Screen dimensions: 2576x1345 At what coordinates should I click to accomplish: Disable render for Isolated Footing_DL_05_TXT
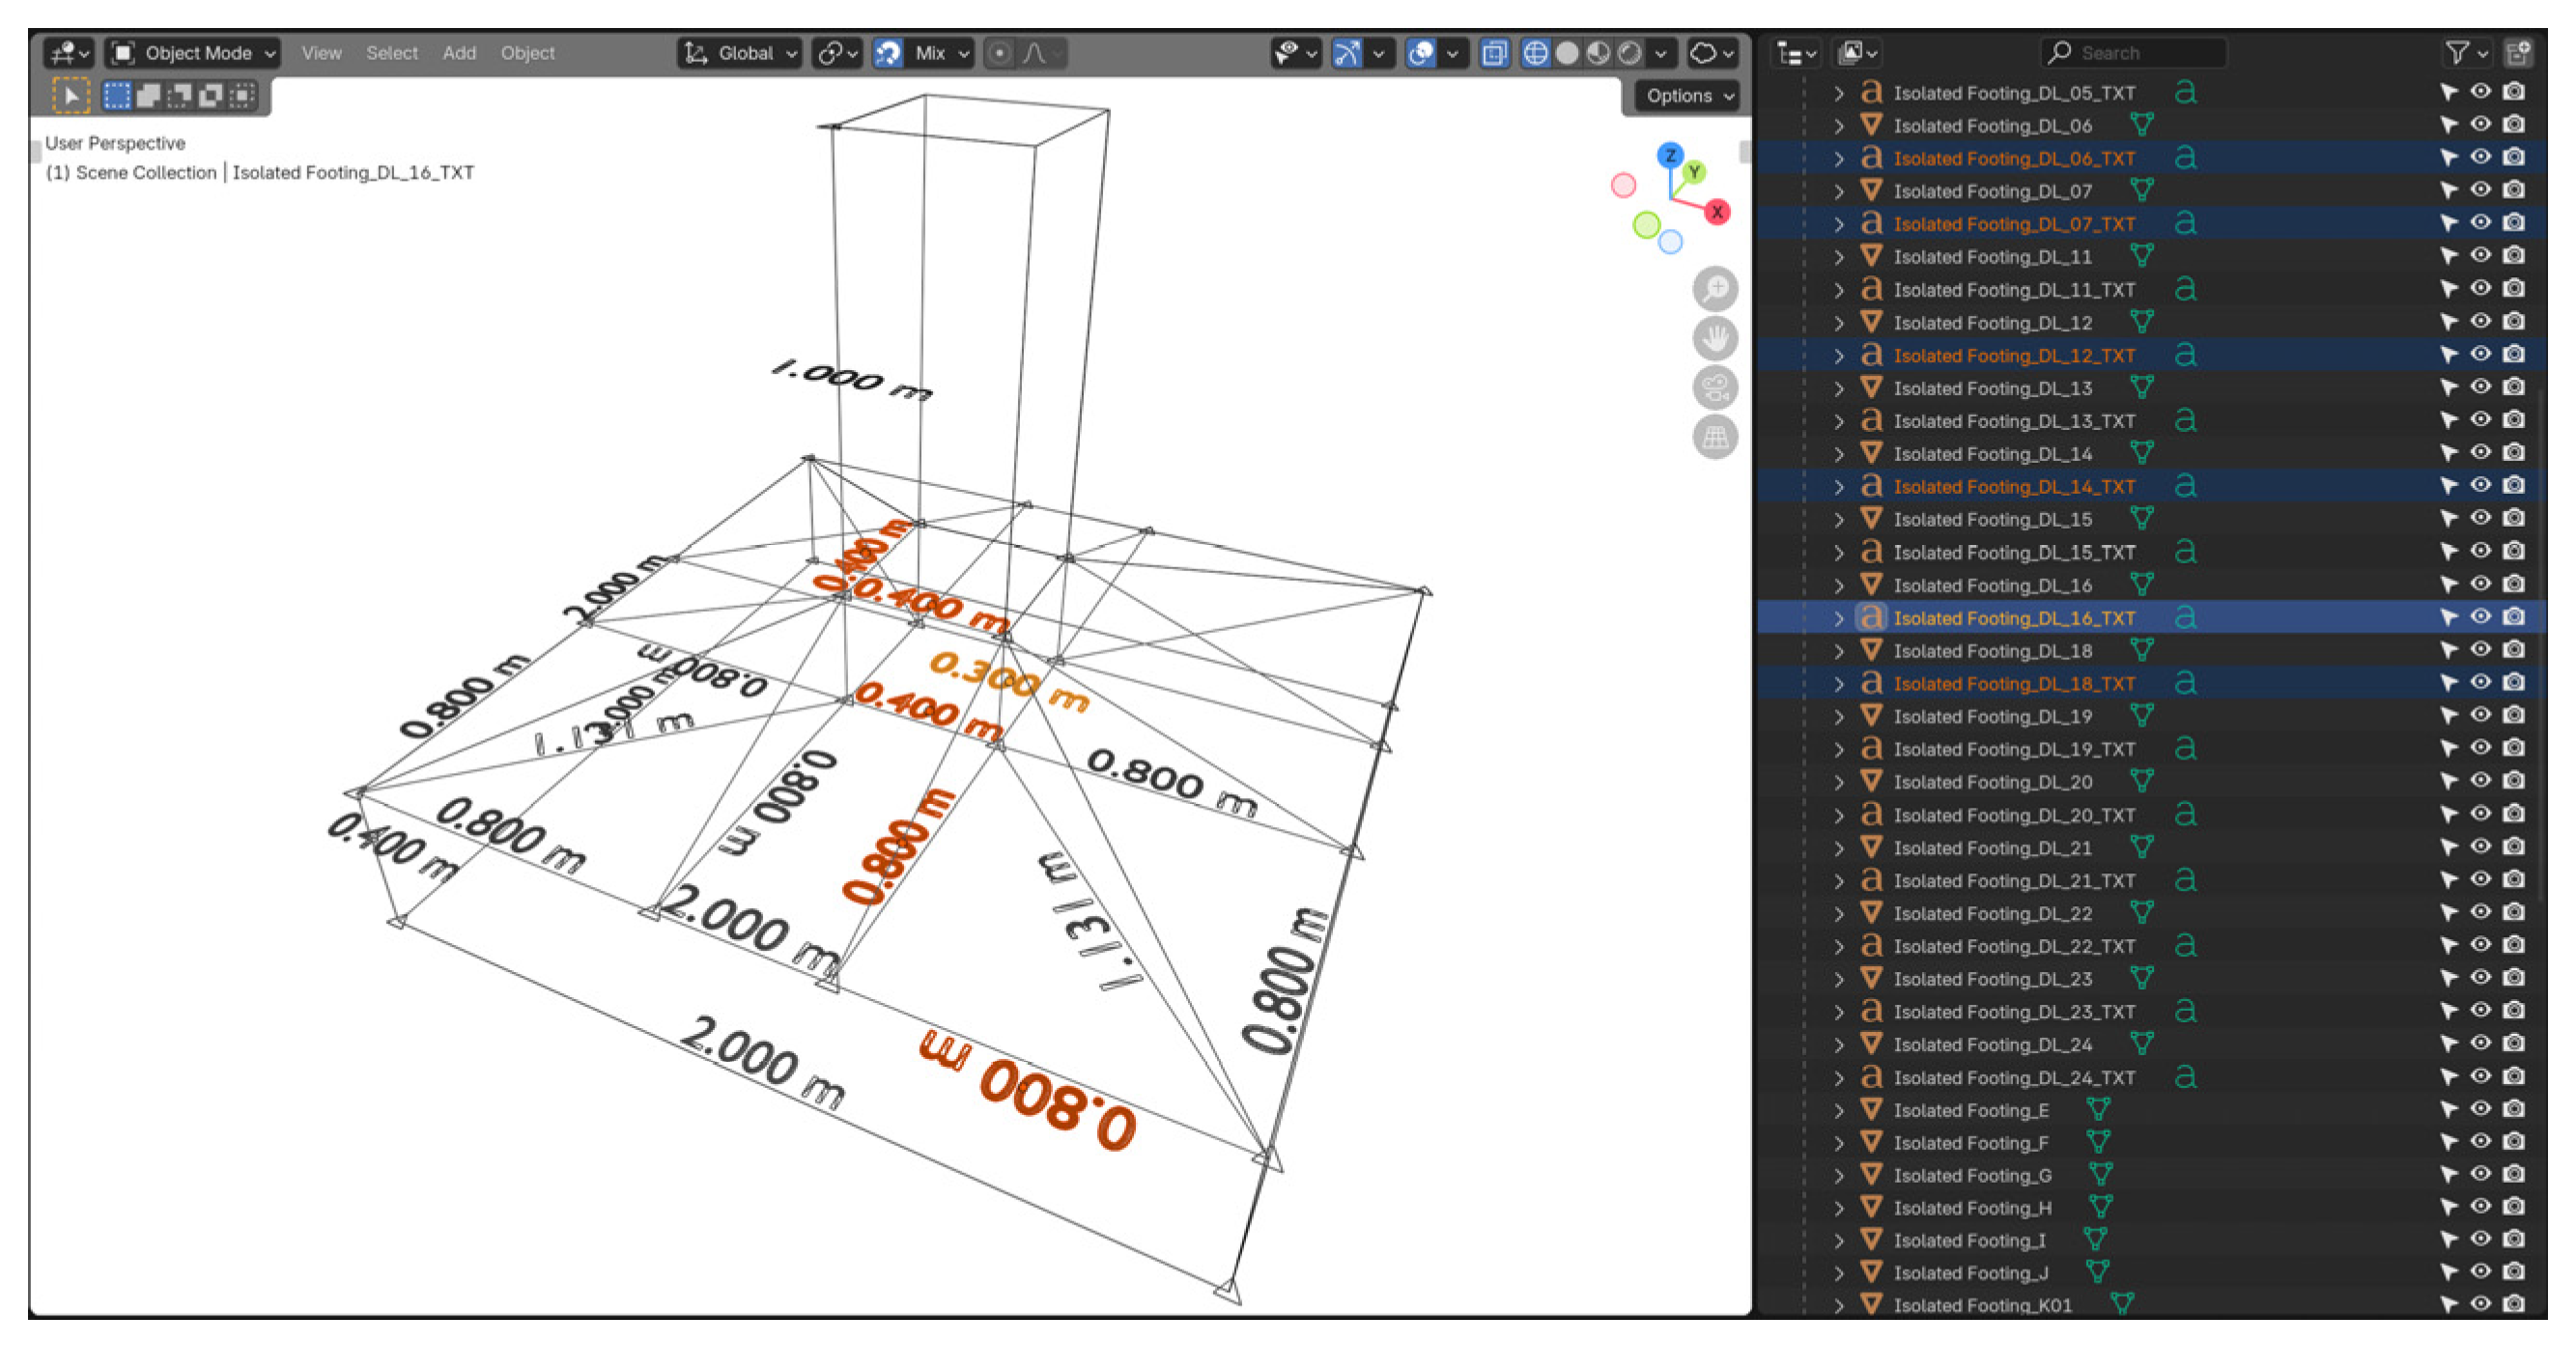(2513, 92)
